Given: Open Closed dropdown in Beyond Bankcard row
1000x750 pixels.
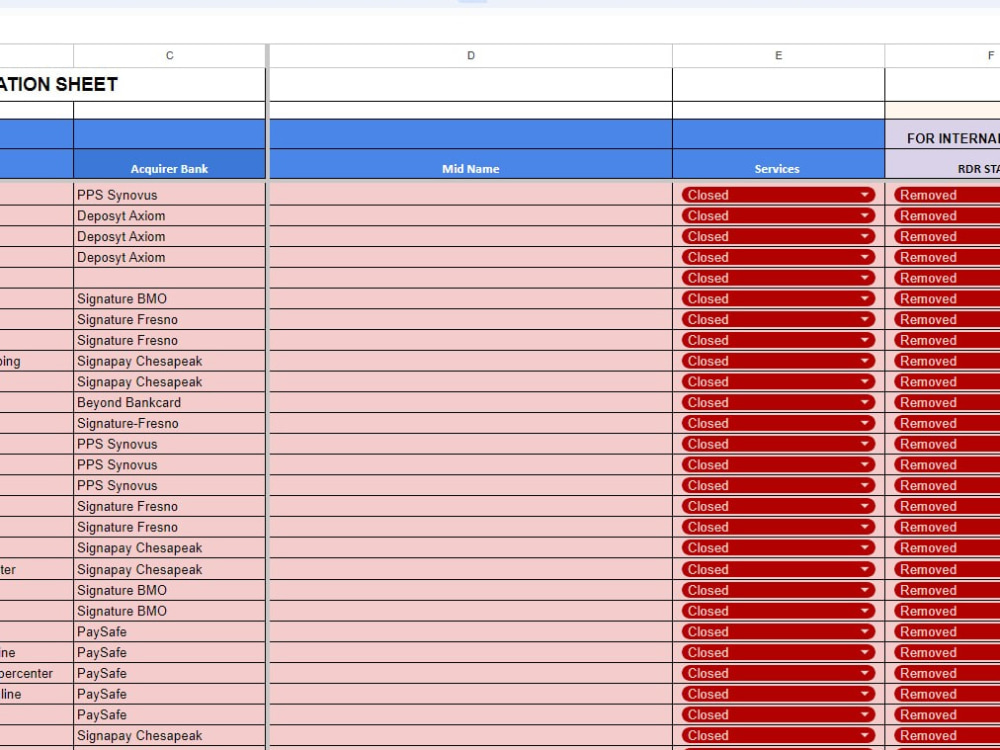Looking at the screenshot, I should 778,402.
